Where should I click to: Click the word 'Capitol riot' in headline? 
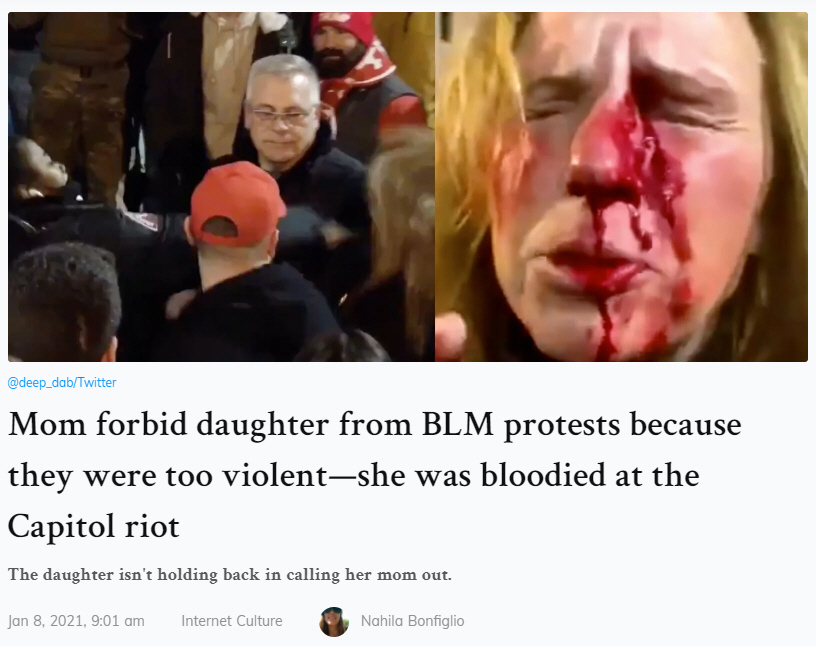[94, 526]
